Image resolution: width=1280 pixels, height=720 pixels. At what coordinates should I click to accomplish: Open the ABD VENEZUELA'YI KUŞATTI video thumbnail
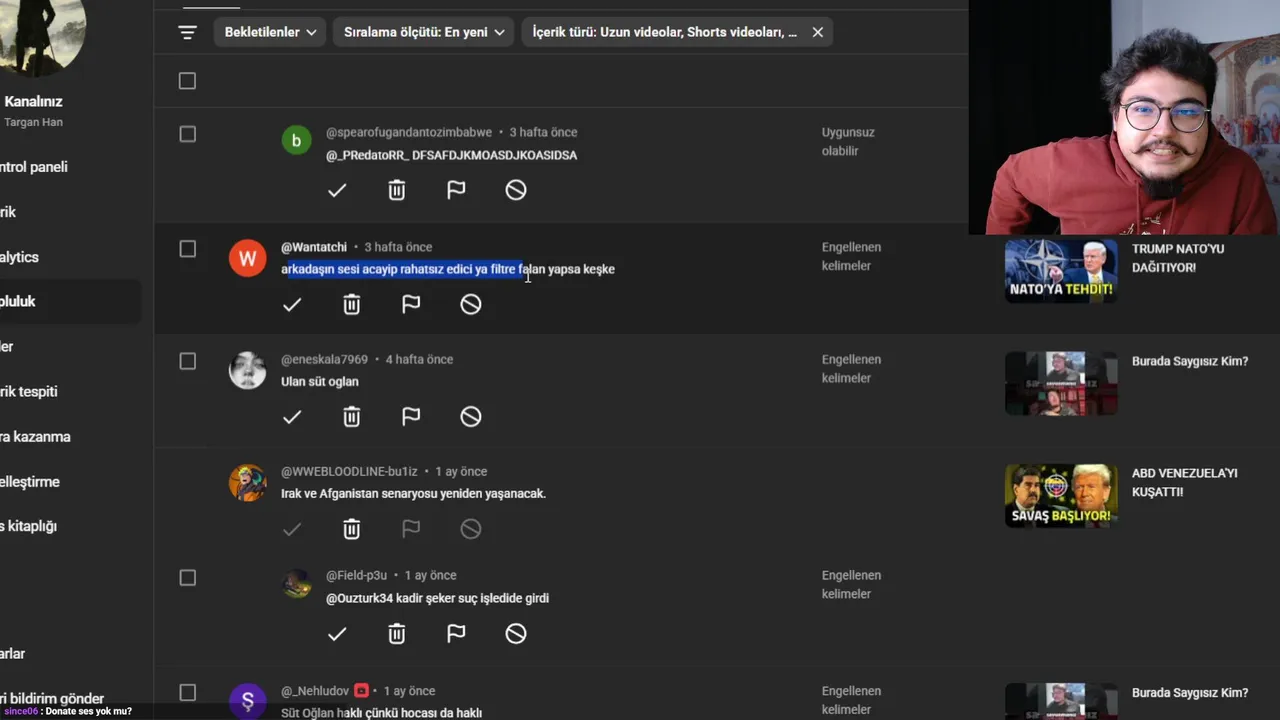pyautogui.click(x=1061, y=496)
